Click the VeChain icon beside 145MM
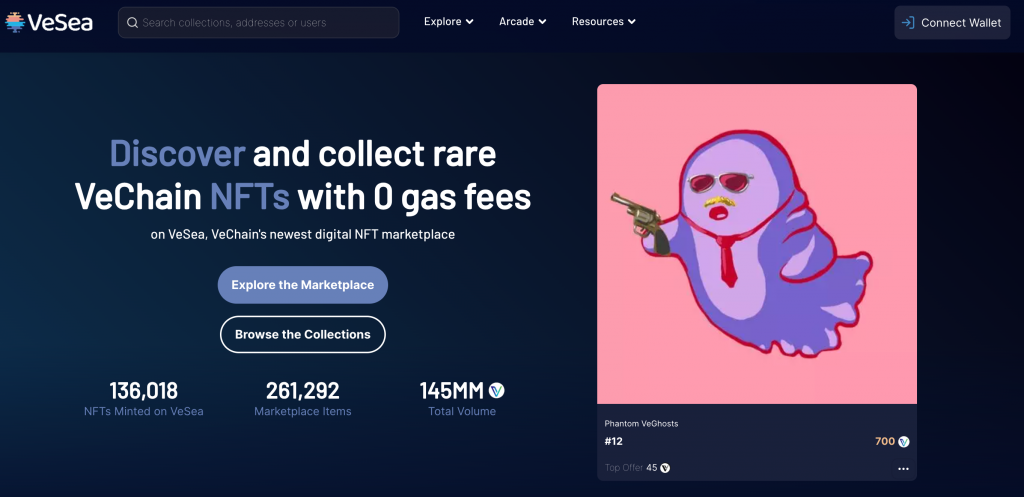The height and width of the screenshot is (497, 1024). 497,391
